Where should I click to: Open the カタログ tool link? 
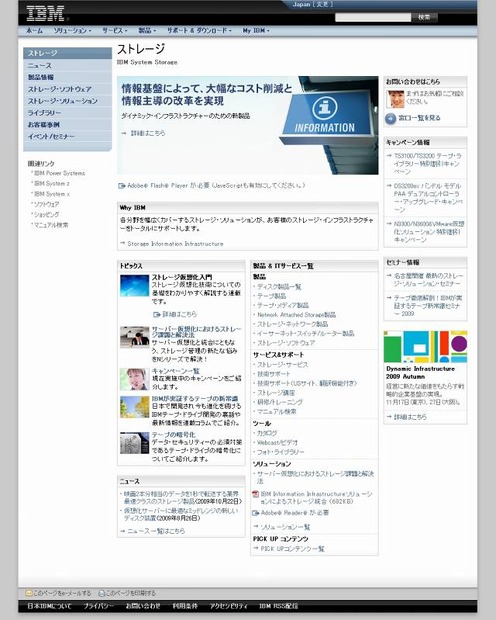pos(267,433)
